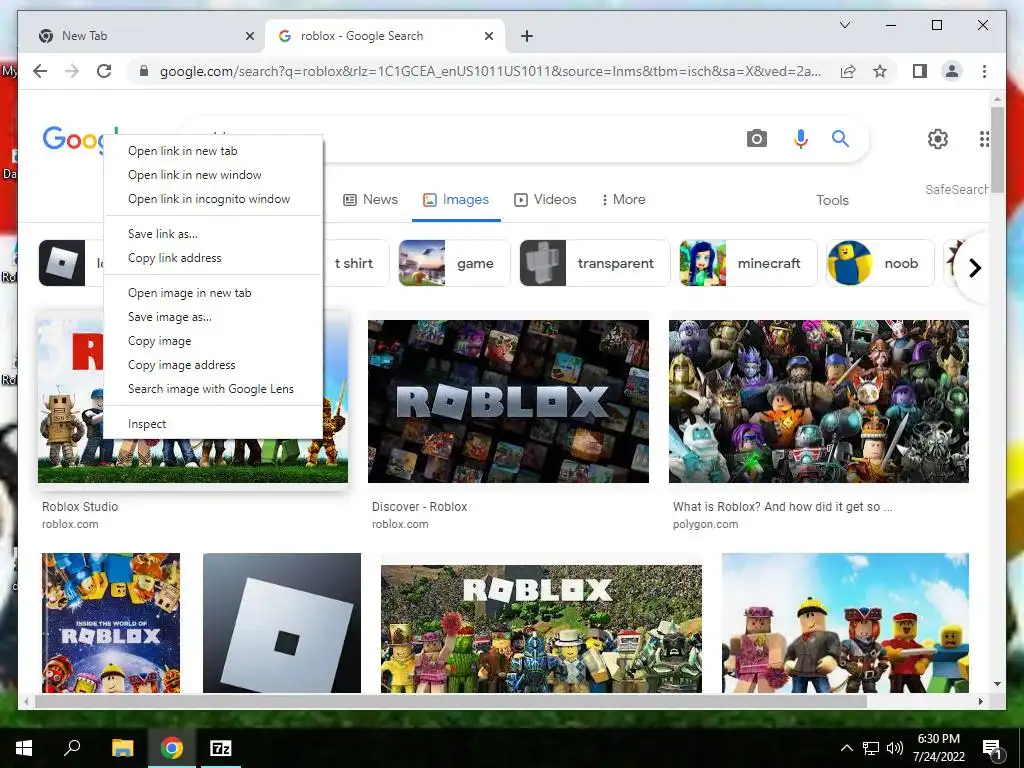Click the horizontal page scrollbar
Viewport: 1024px width, 768px height.
coord(451,701)
